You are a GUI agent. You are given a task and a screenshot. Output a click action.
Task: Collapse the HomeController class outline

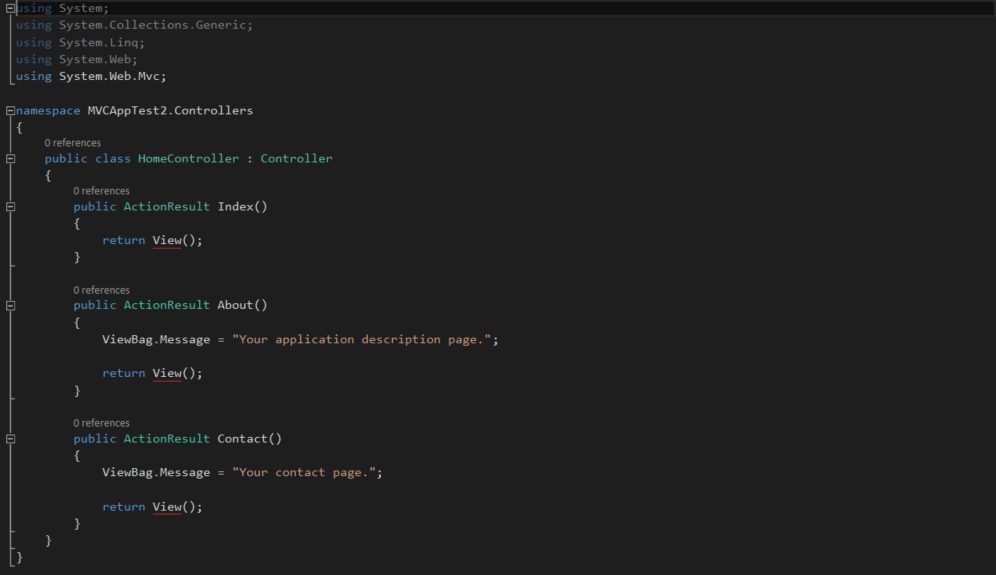coord(10,159)
